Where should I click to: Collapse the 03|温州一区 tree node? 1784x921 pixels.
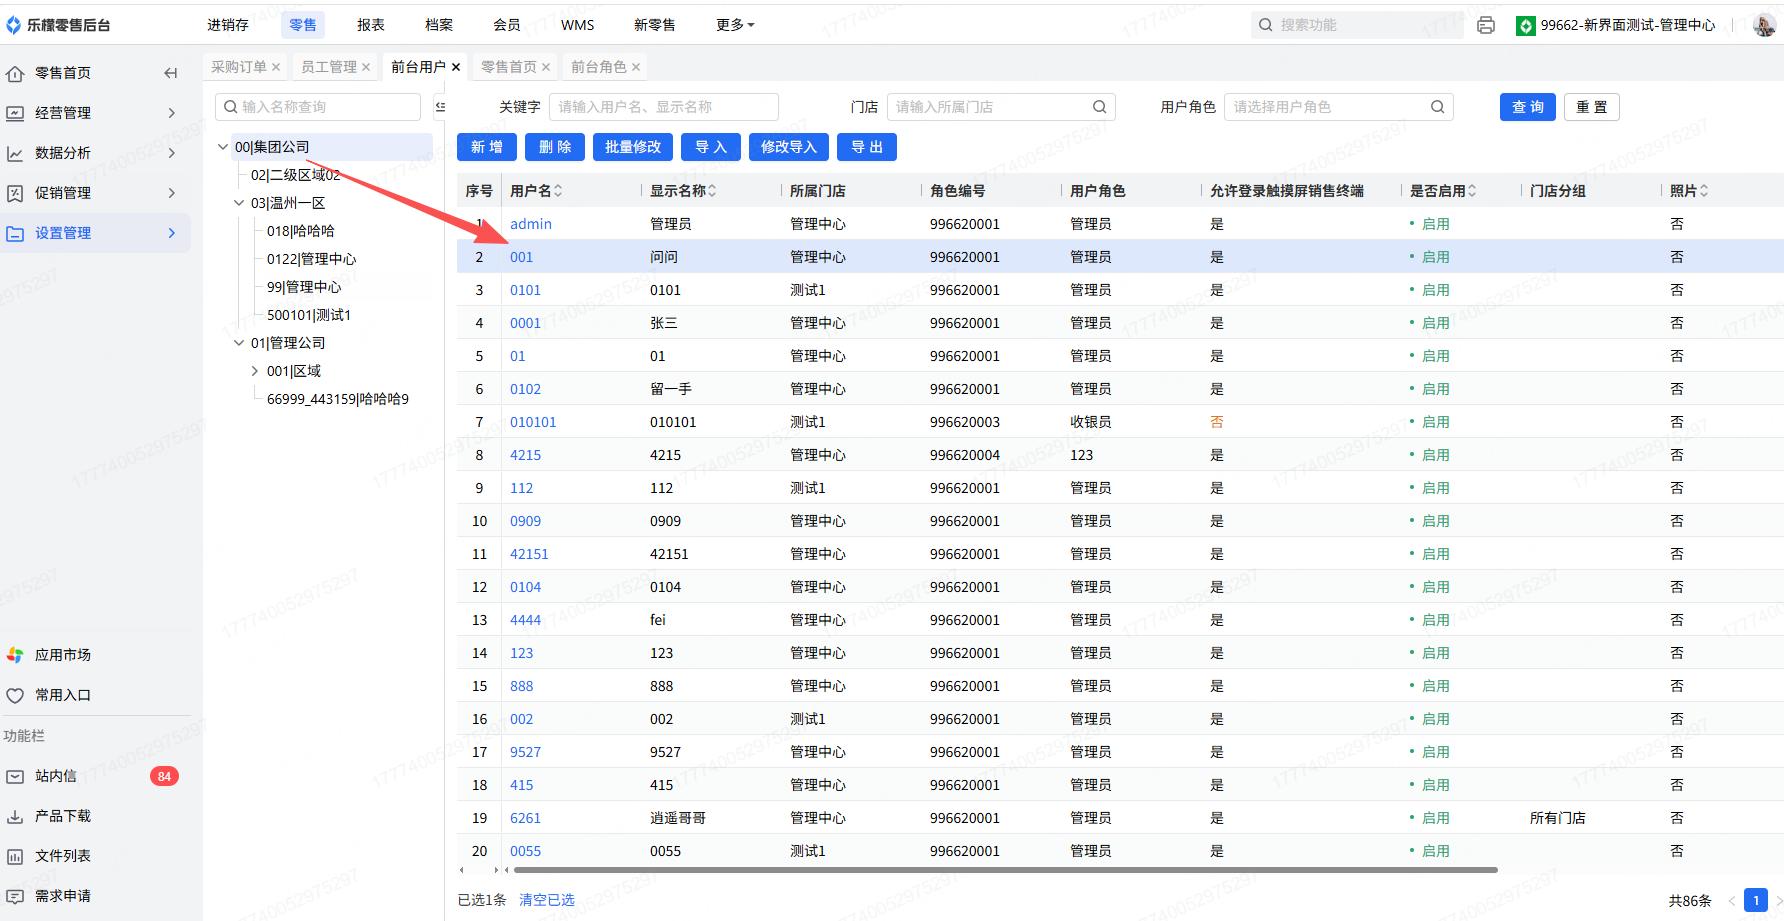click(x=239, y=203)
